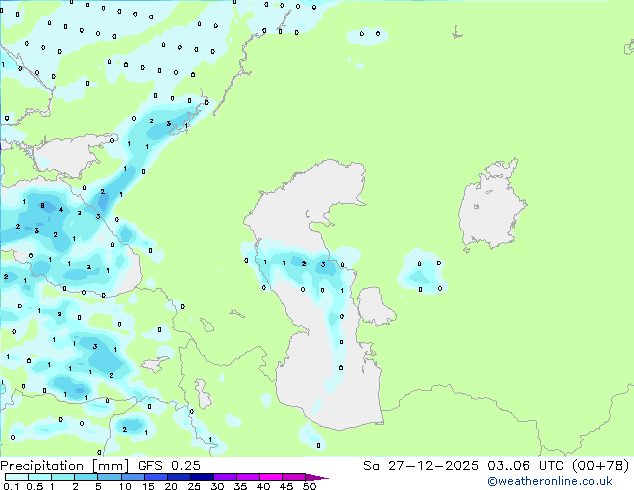The height and width of the screenshot is (490, 634).
Task: Click the legend label '0.1'
Action: coord(11,486)
